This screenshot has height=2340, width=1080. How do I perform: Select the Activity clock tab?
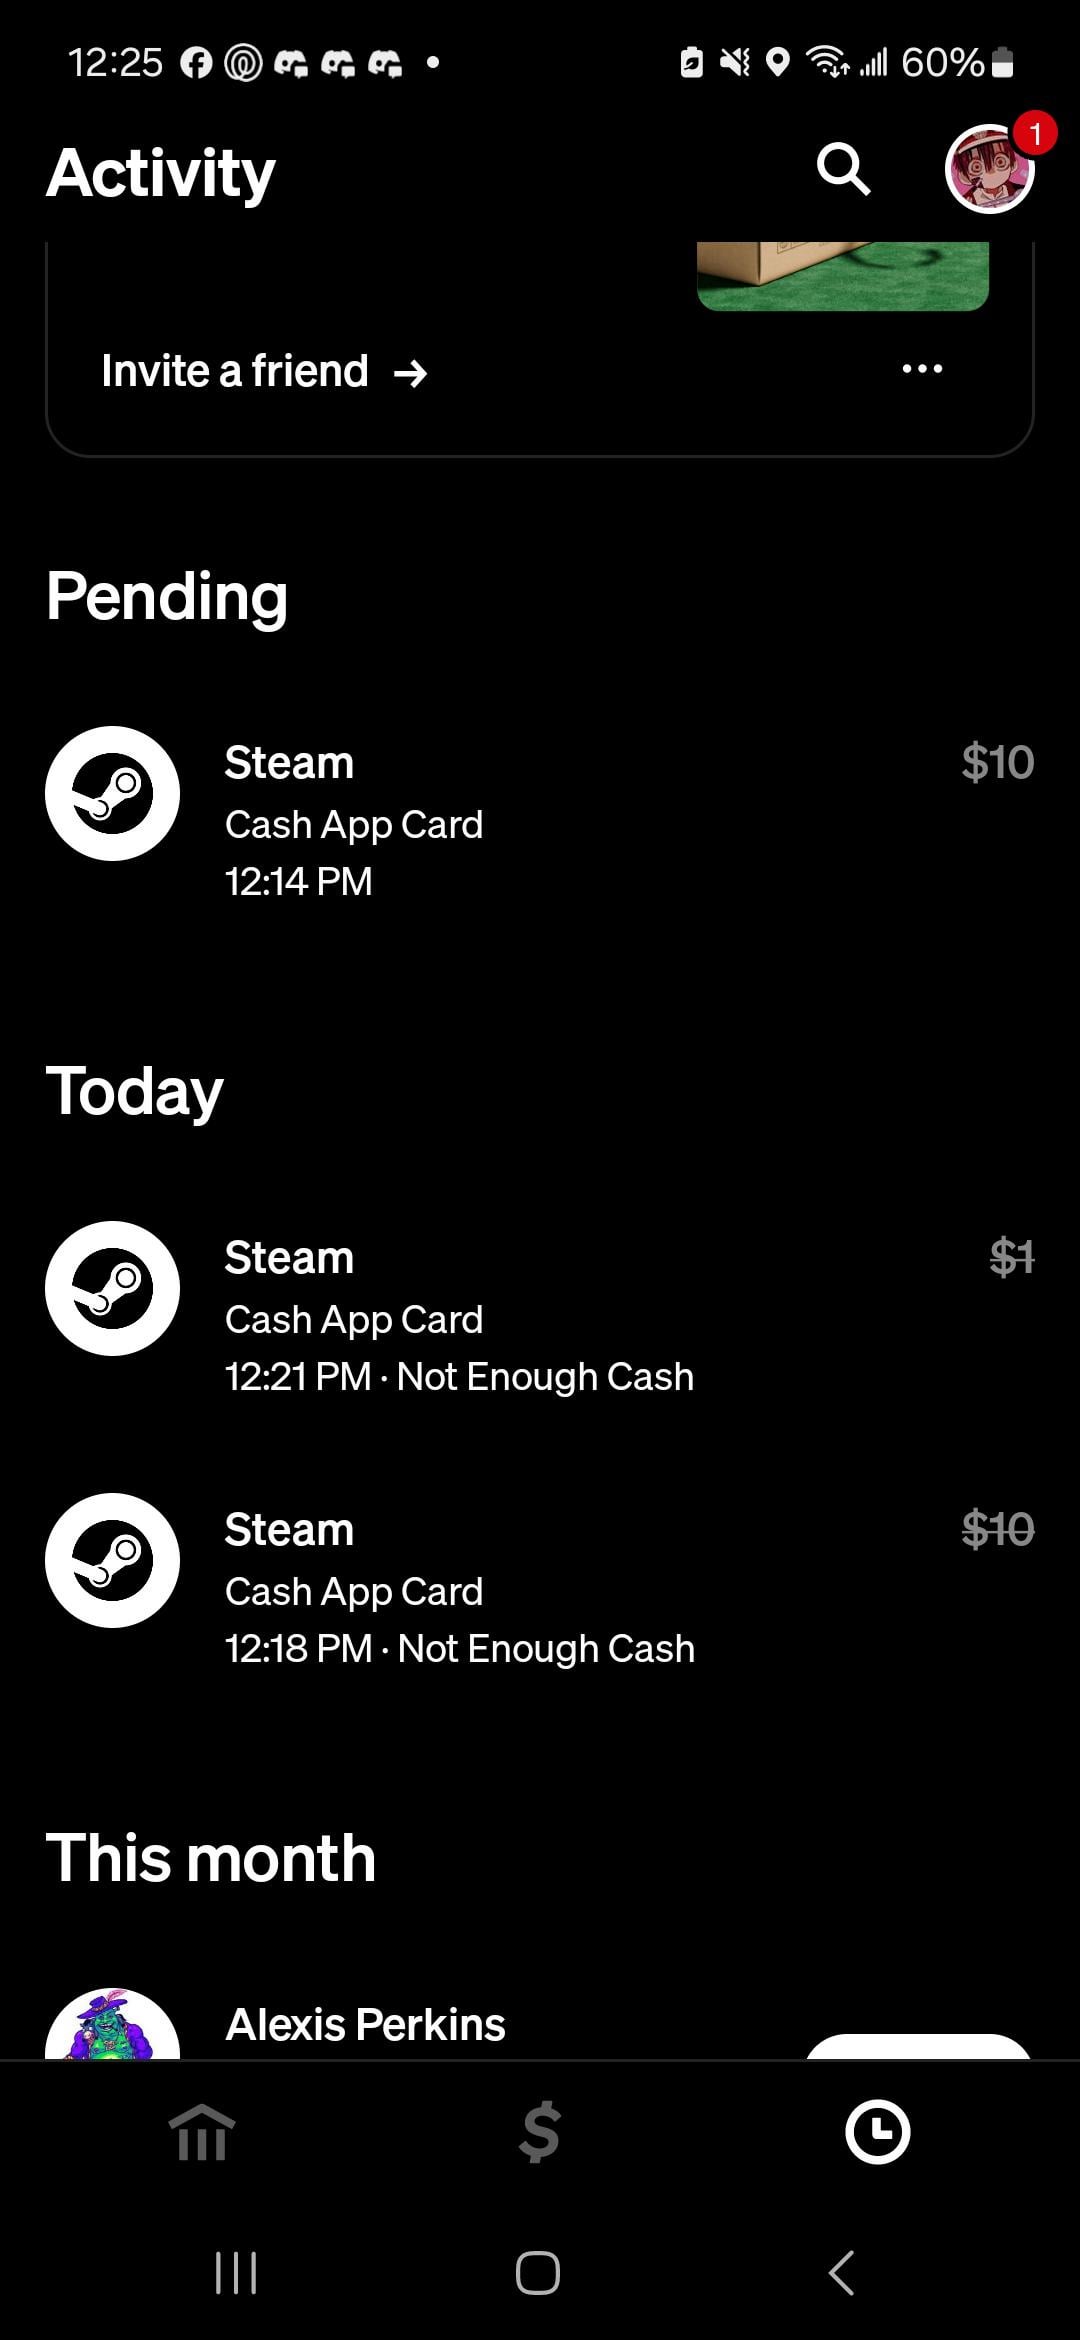(877, 2131)
